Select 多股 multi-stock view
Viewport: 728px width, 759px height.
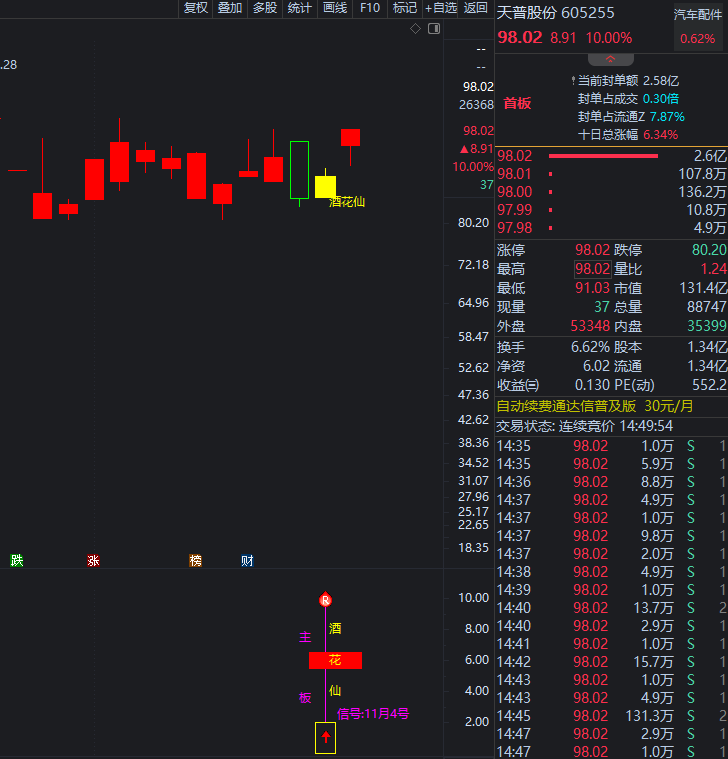(x=264, y=8)
